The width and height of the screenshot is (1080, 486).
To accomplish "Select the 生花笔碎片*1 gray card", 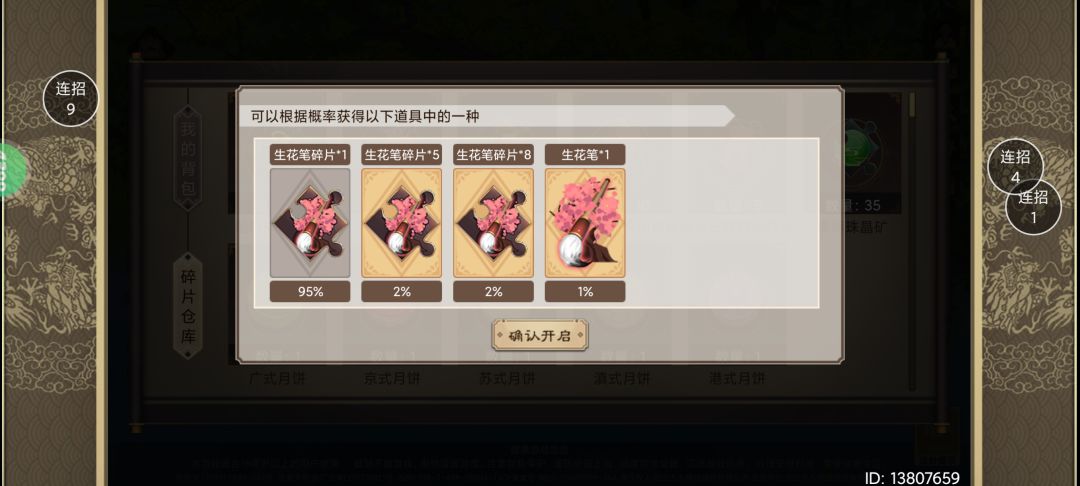I will 310,223.
